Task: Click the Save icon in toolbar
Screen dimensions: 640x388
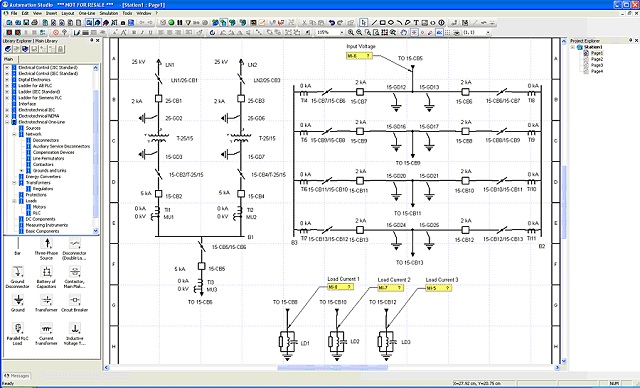Action: (x=26, y=23)
